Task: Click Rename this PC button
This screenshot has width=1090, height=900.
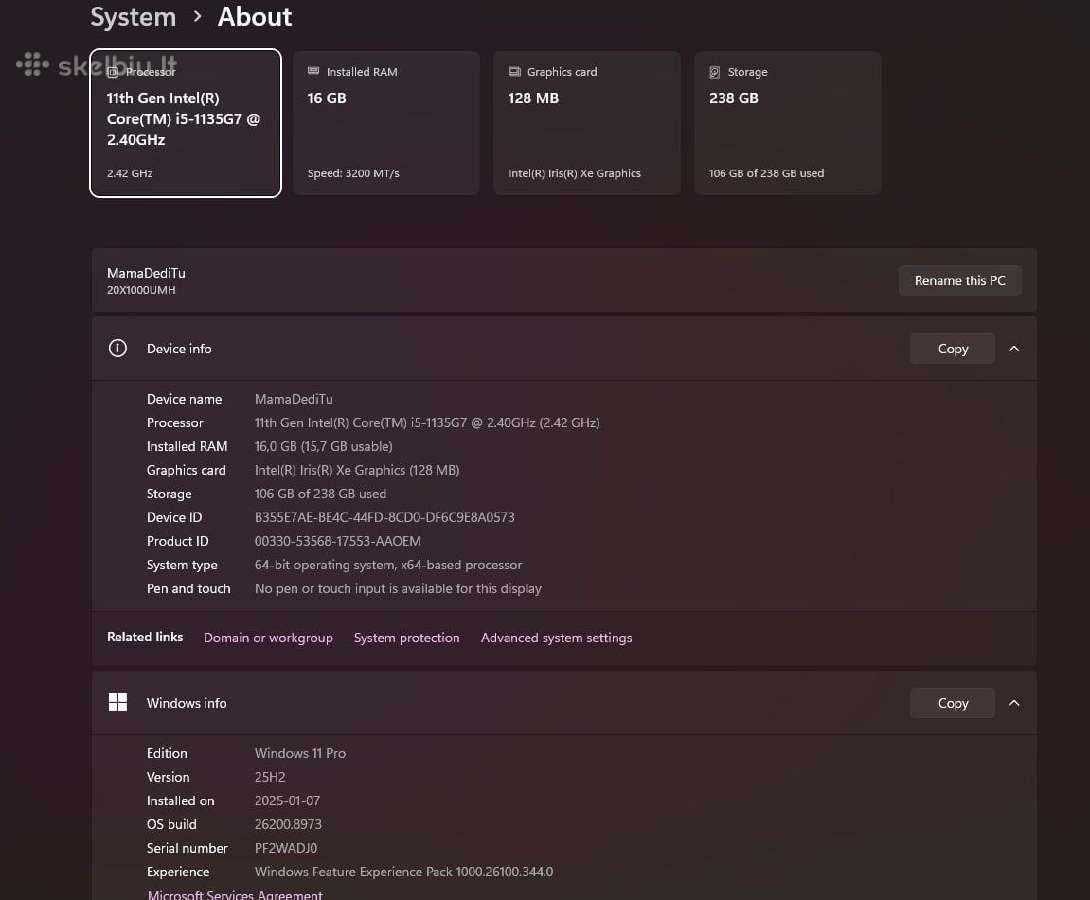Action: coord(960,280)
